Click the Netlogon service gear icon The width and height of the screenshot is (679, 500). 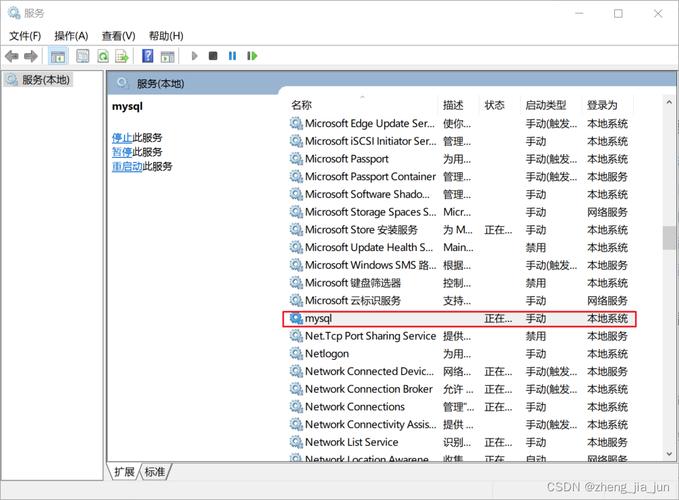[x=296, y=354]
